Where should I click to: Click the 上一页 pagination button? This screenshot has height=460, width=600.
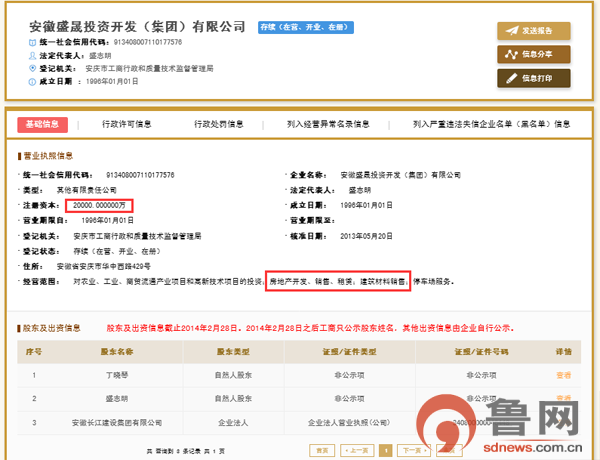358,451
